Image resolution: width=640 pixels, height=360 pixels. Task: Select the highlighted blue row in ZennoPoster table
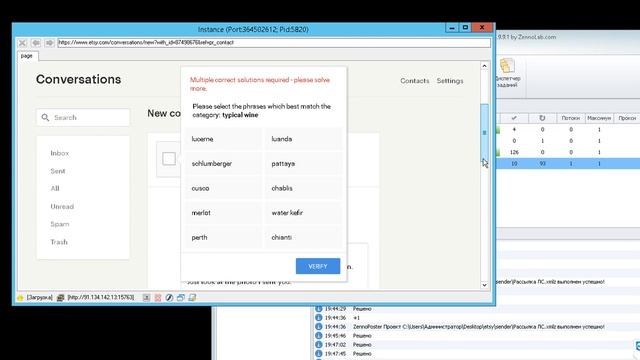568,163
